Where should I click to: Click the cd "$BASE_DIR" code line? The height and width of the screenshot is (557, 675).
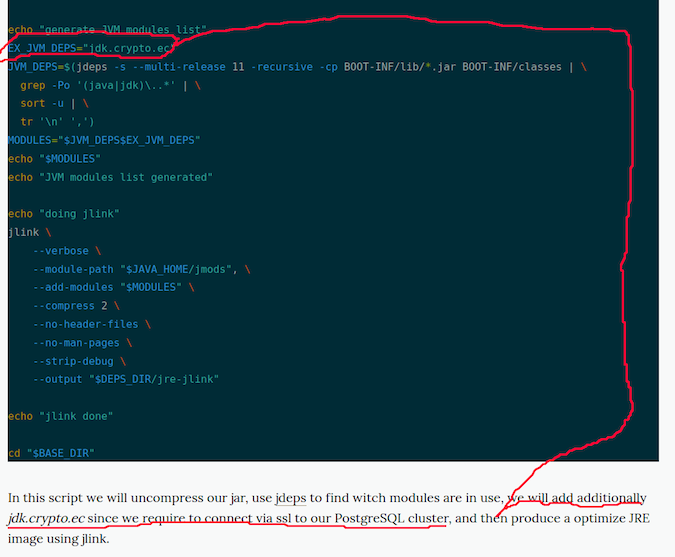(51, 454)
